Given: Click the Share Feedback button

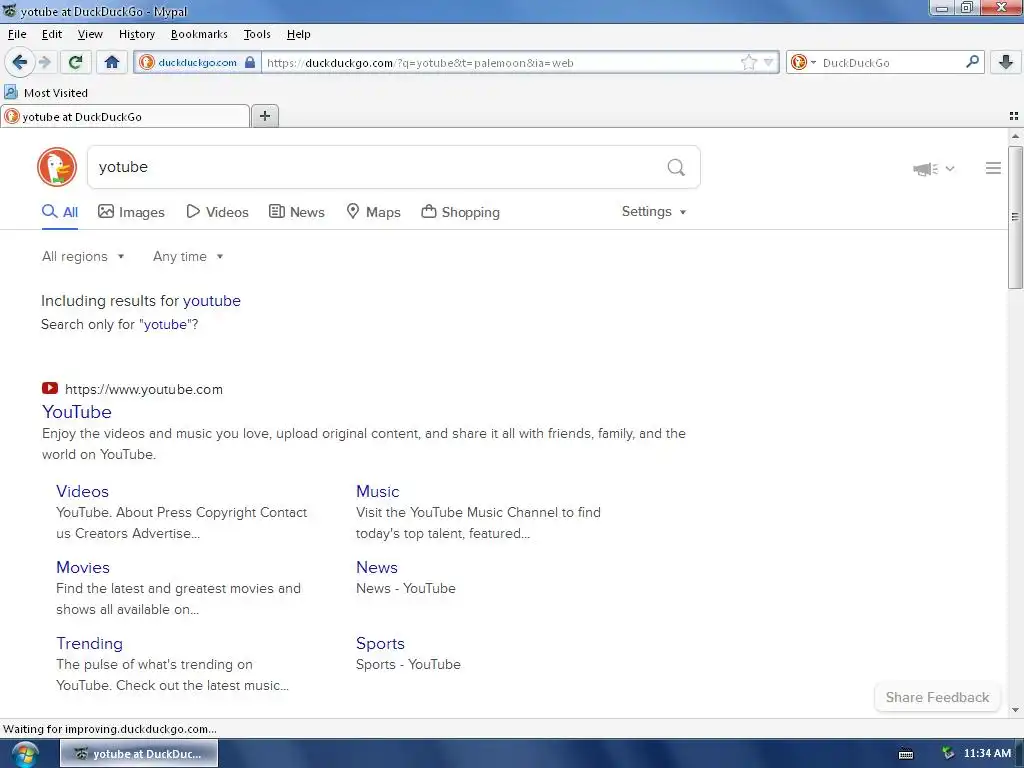Looking at the screenshot, I should 937,697.
